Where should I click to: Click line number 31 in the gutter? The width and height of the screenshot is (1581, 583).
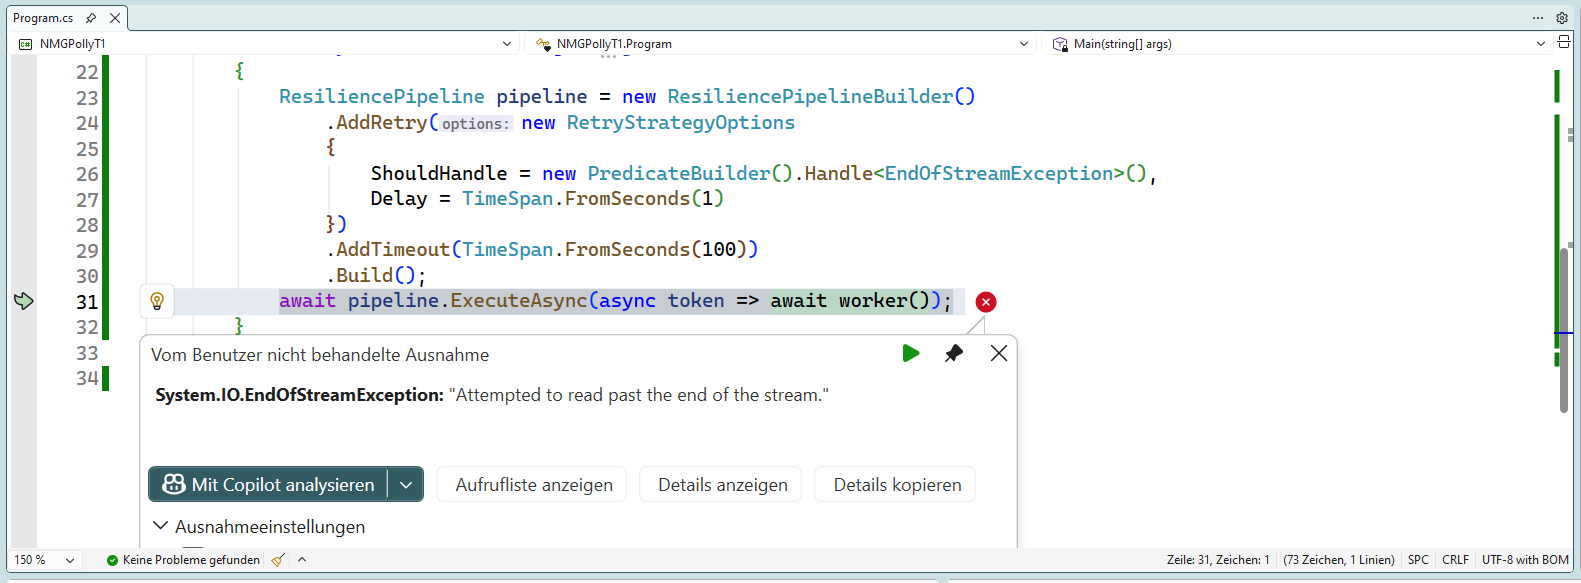[x=87, y=302]
